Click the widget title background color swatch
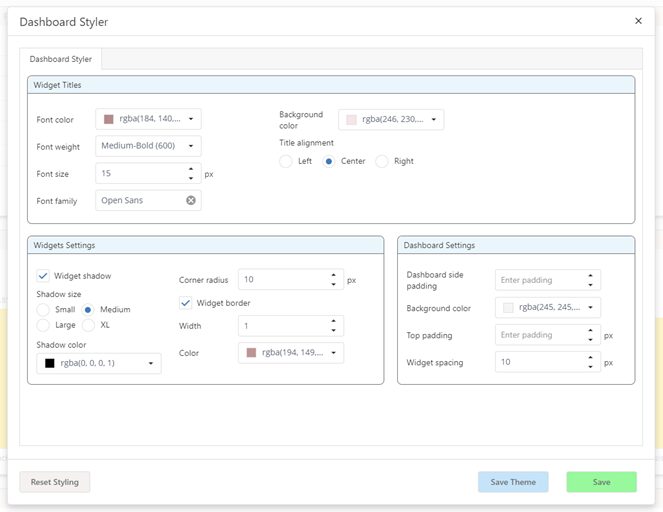The image size is (663, 512). [x=351, y=120]
